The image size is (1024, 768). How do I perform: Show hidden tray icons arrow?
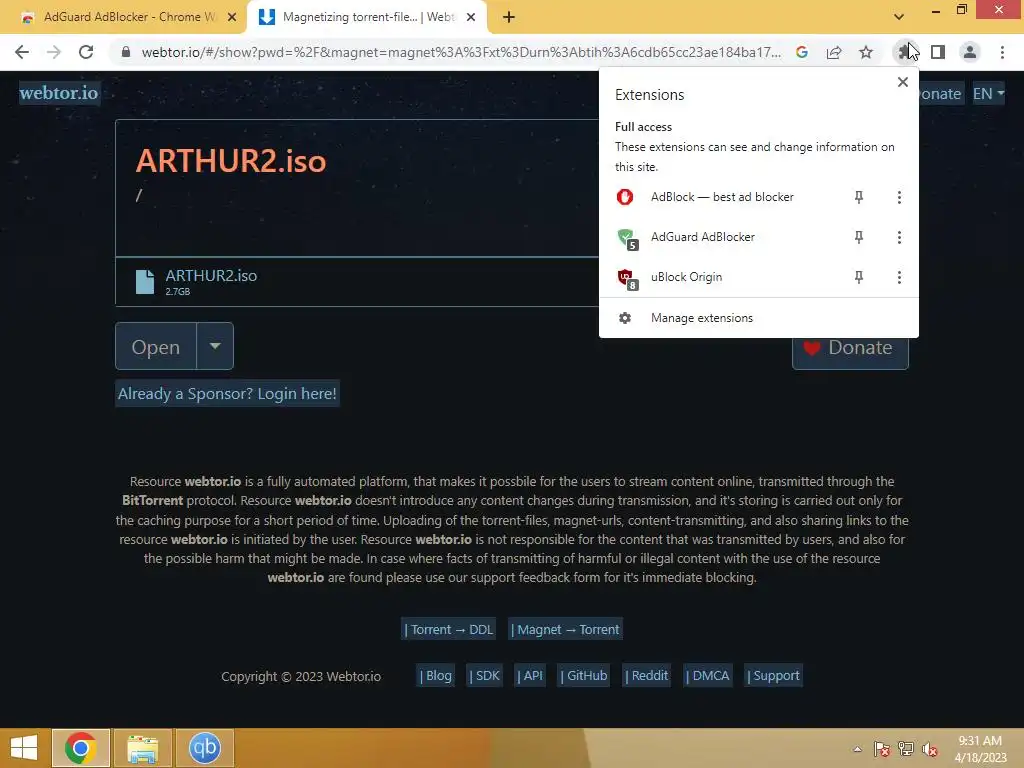tap(857, 749)
